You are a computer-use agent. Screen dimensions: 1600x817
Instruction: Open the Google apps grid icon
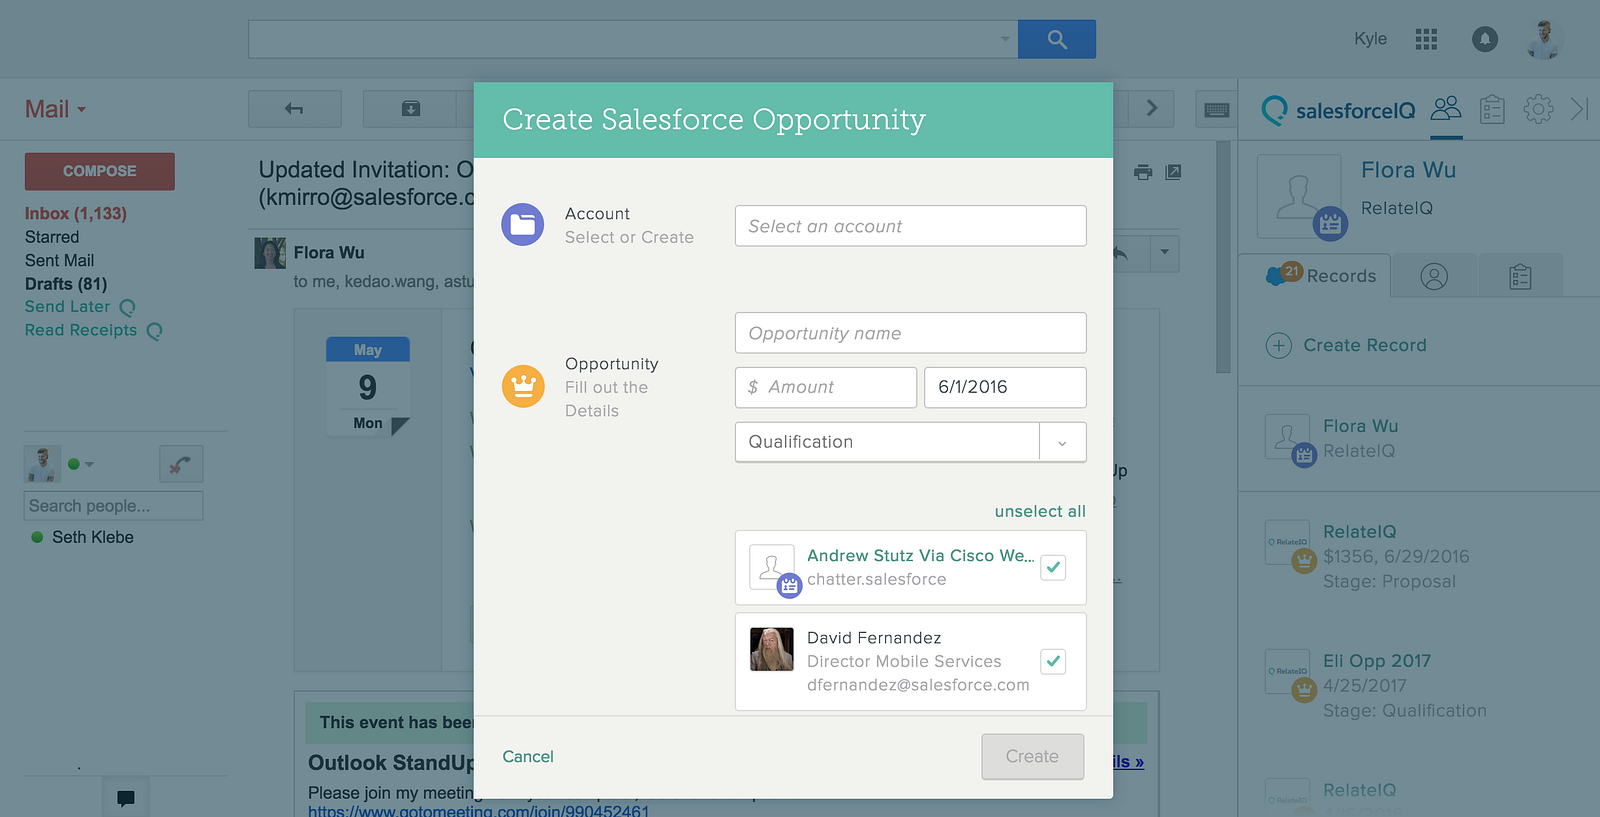click(1426, 39)
